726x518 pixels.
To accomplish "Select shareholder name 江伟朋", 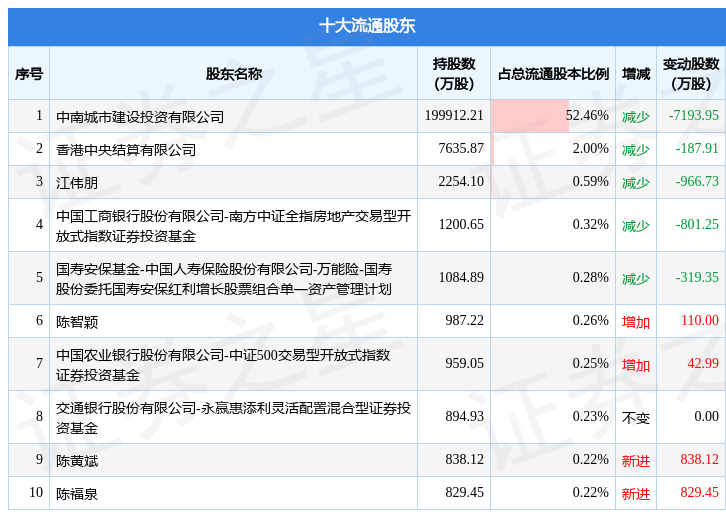I will [x=77, y=182].
